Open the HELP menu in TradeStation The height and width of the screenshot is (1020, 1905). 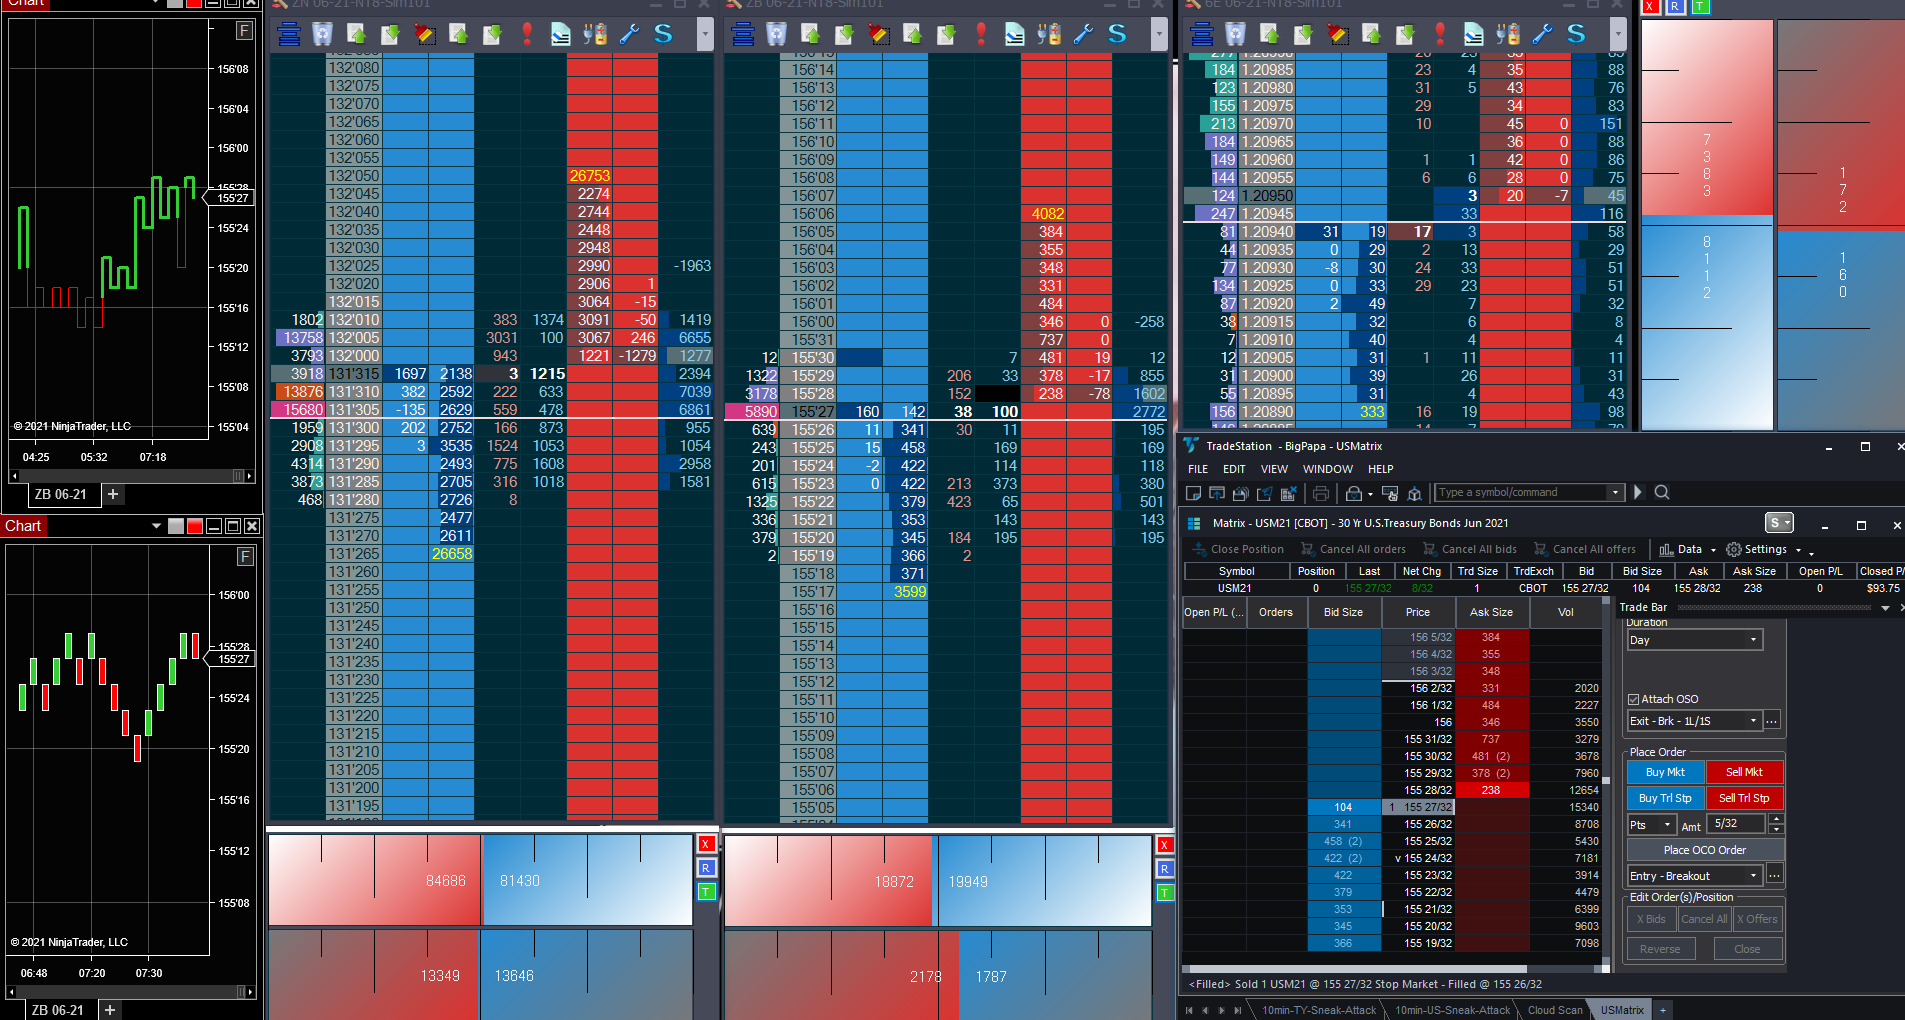(x=1381, y=469)
